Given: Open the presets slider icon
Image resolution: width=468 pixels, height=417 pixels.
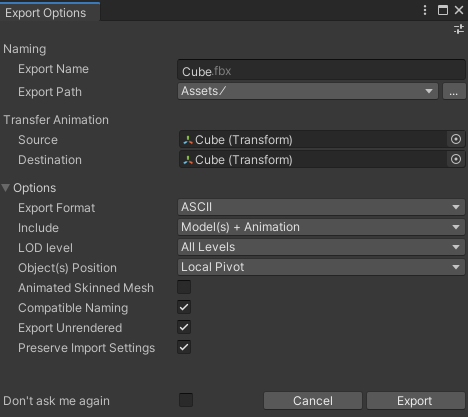Looking at the screenshot, I should tap(459, 29).
